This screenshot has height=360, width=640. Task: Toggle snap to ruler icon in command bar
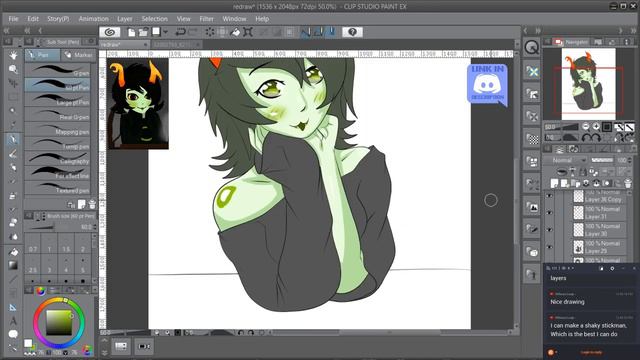point(305,32)
